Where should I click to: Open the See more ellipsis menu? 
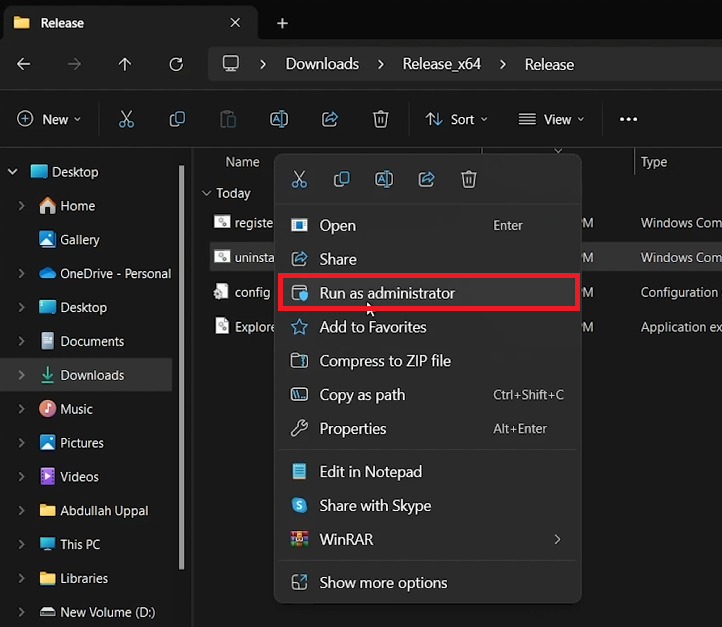[628, 119]
